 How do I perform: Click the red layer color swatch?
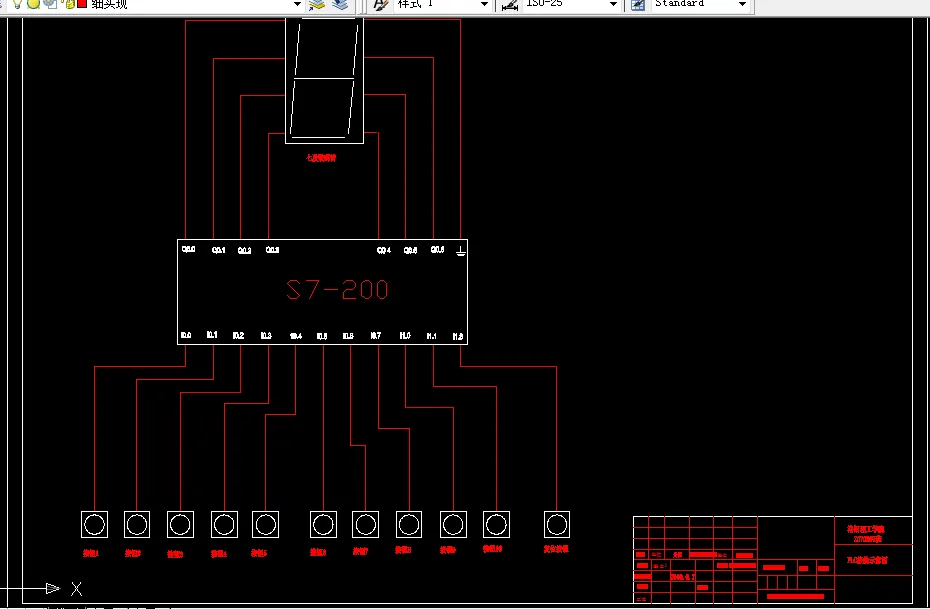(82, 4)
